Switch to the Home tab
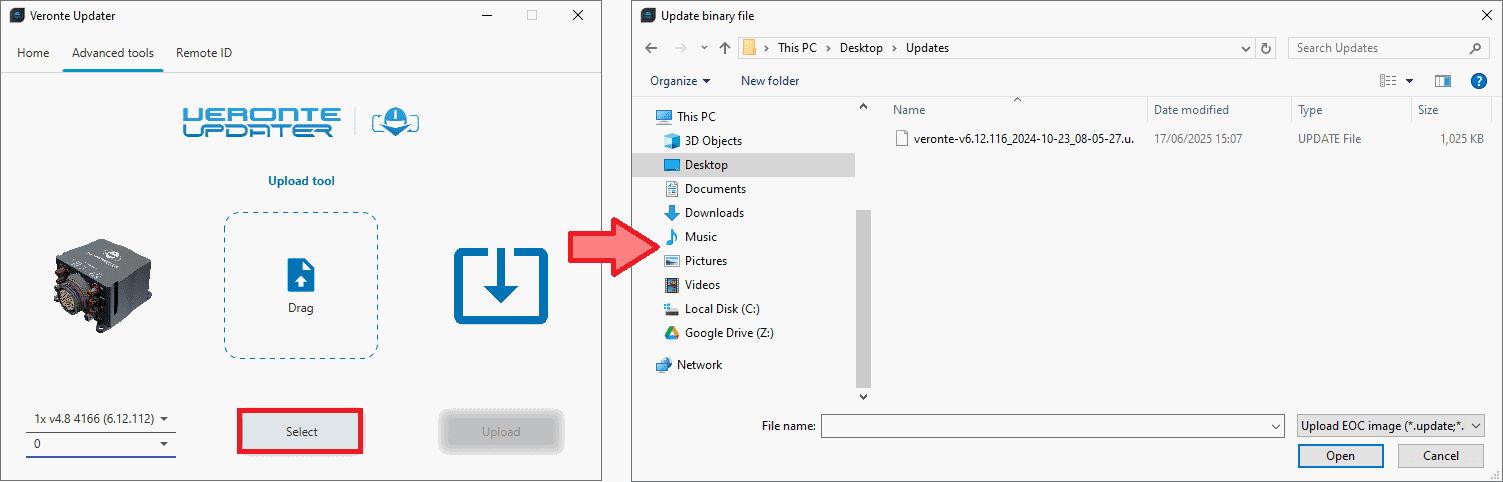This screenshot has height=482, width=1503. coord(33,53)
